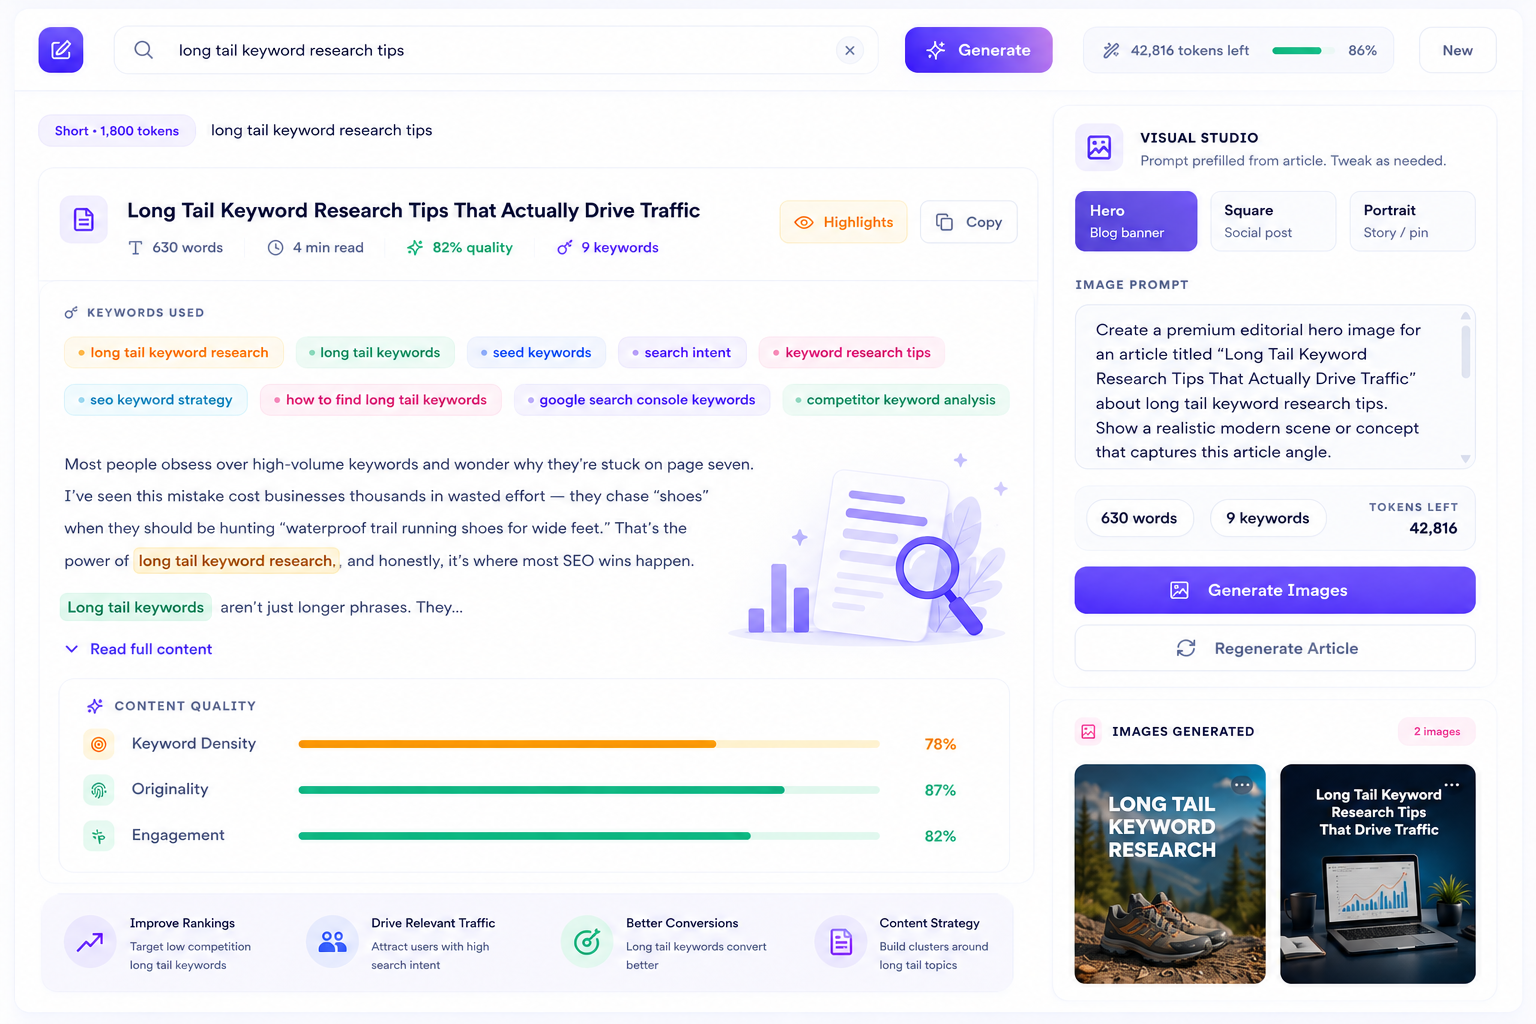This screenshot has width=1536, height=1024.
Task: Expand the article with Read full content
Action: [139, 649]
